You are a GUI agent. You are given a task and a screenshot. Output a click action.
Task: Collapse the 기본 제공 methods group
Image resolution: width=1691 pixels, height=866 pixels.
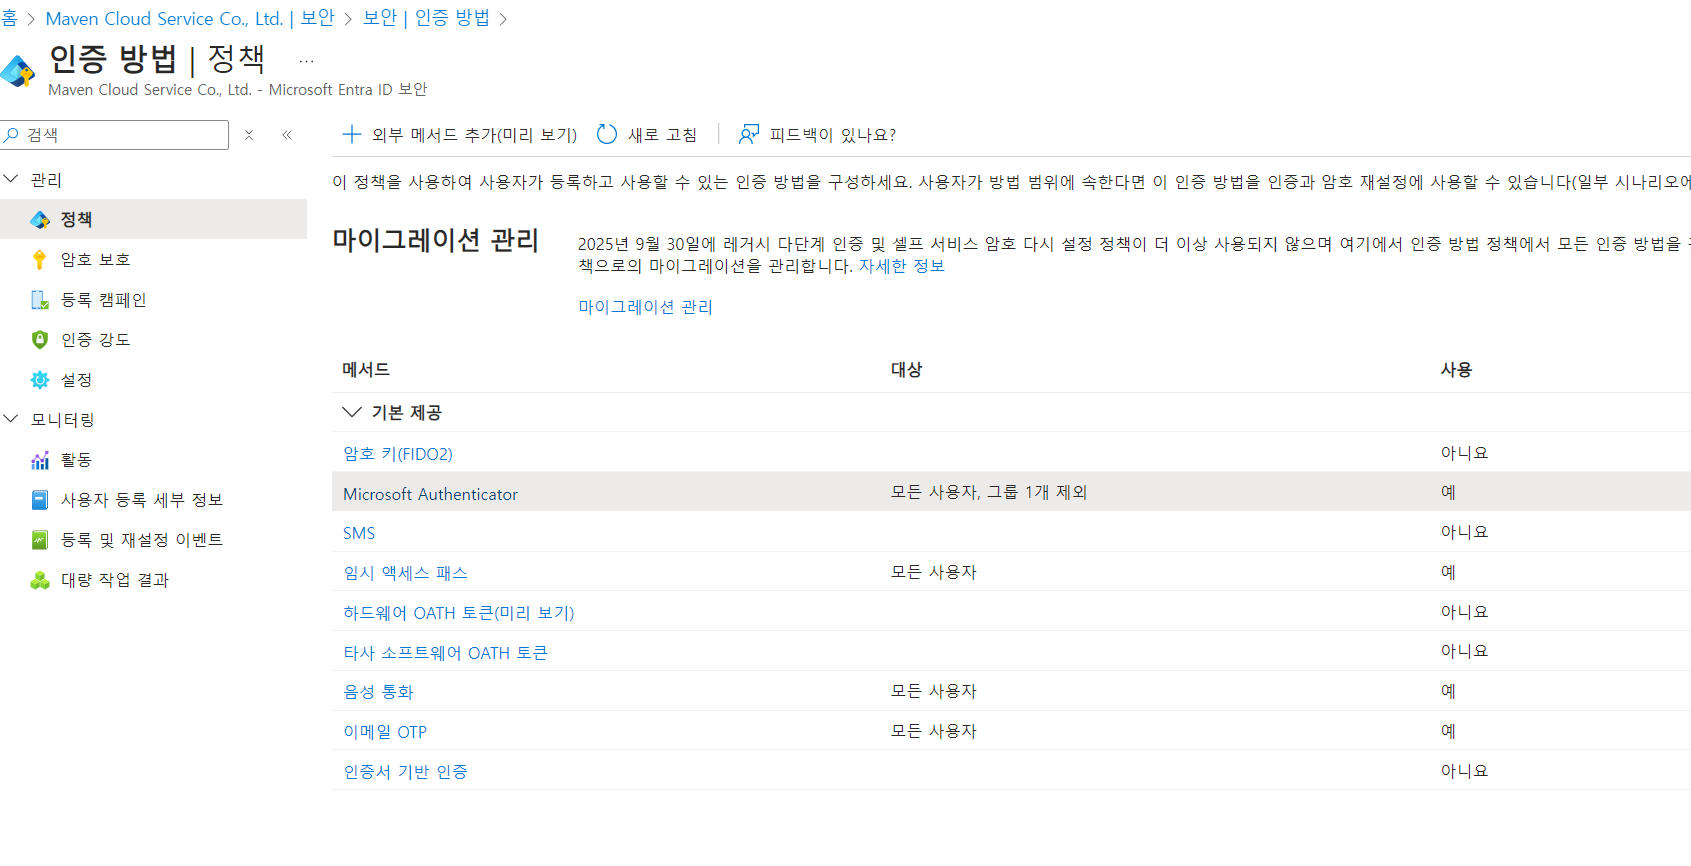click(x=352, y=412)
